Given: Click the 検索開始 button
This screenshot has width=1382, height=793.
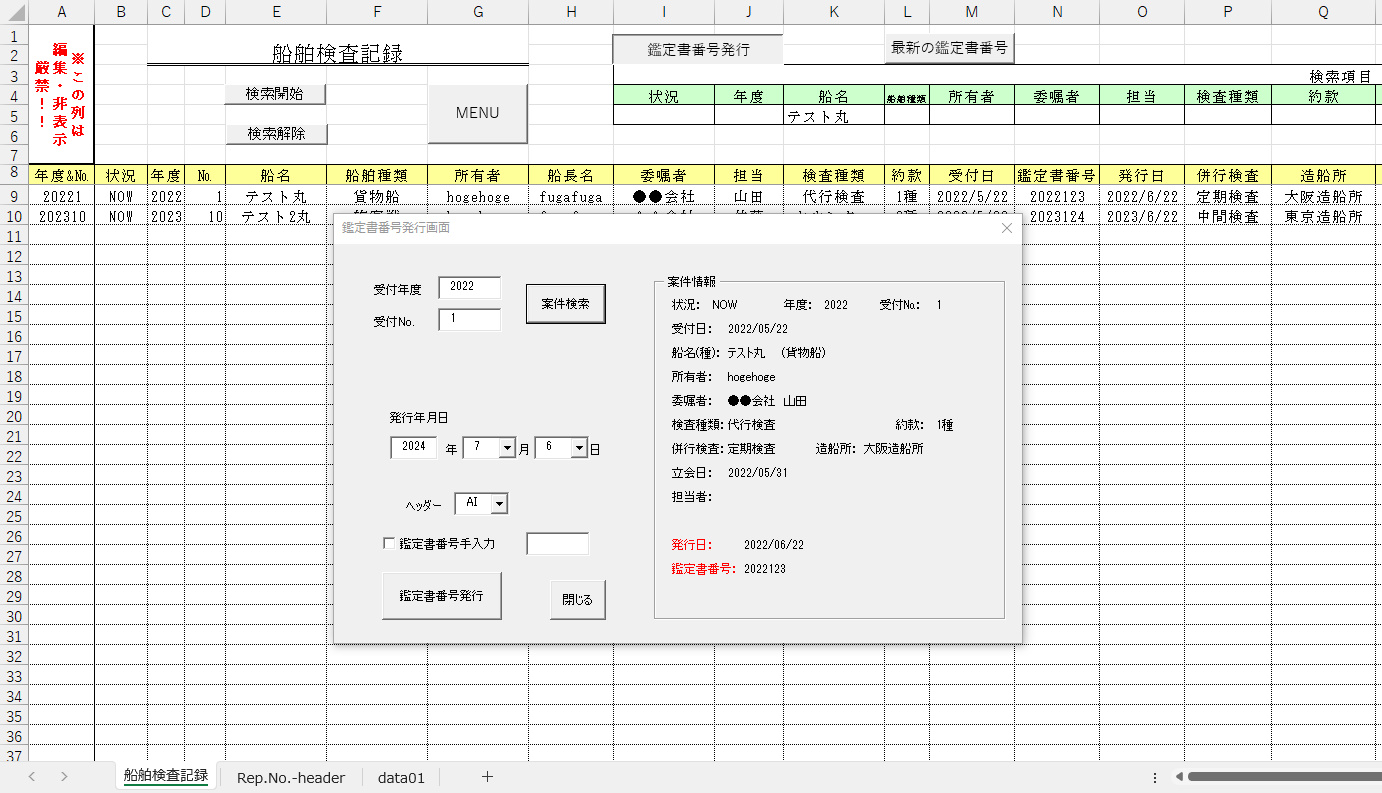Looking at the screenshot, I should [x=276, y=94].
